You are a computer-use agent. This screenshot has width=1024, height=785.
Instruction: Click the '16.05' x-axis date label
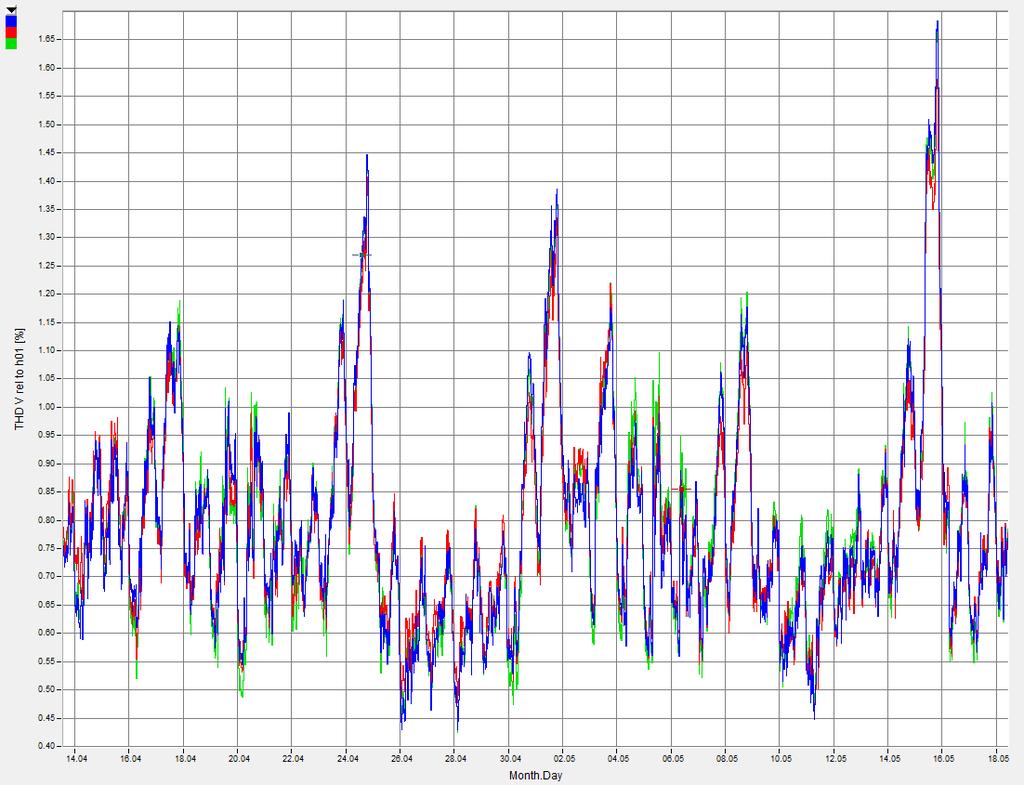pos(943,759)
